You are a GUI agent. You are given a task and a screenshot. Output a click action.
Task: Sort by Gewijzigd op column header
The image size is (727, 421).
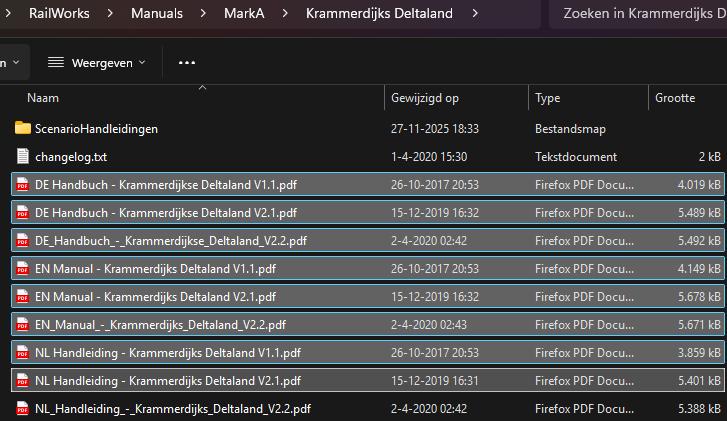click(425, 98)
